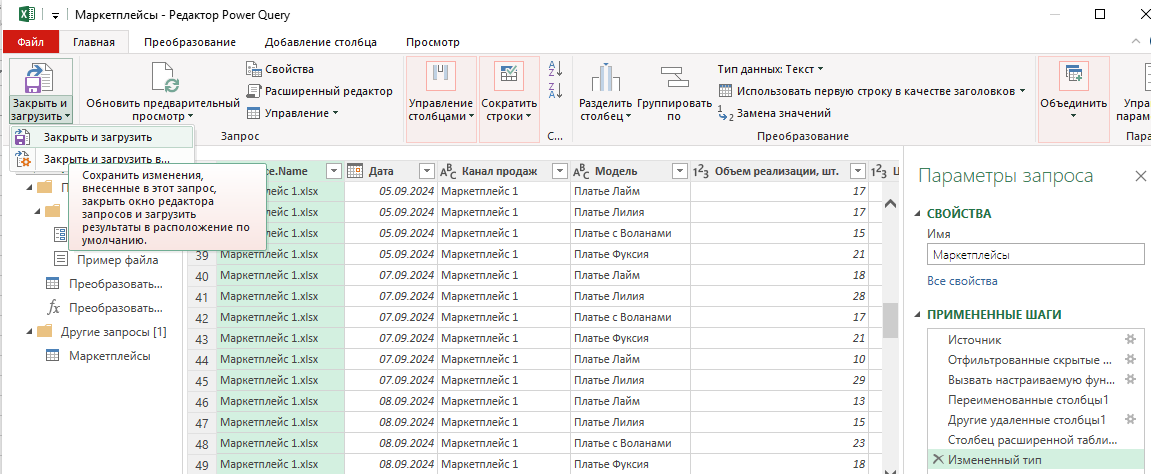This screenshot has height=474, width=1151.
Task: Open Свойства query properties
Action: (280, 69)
